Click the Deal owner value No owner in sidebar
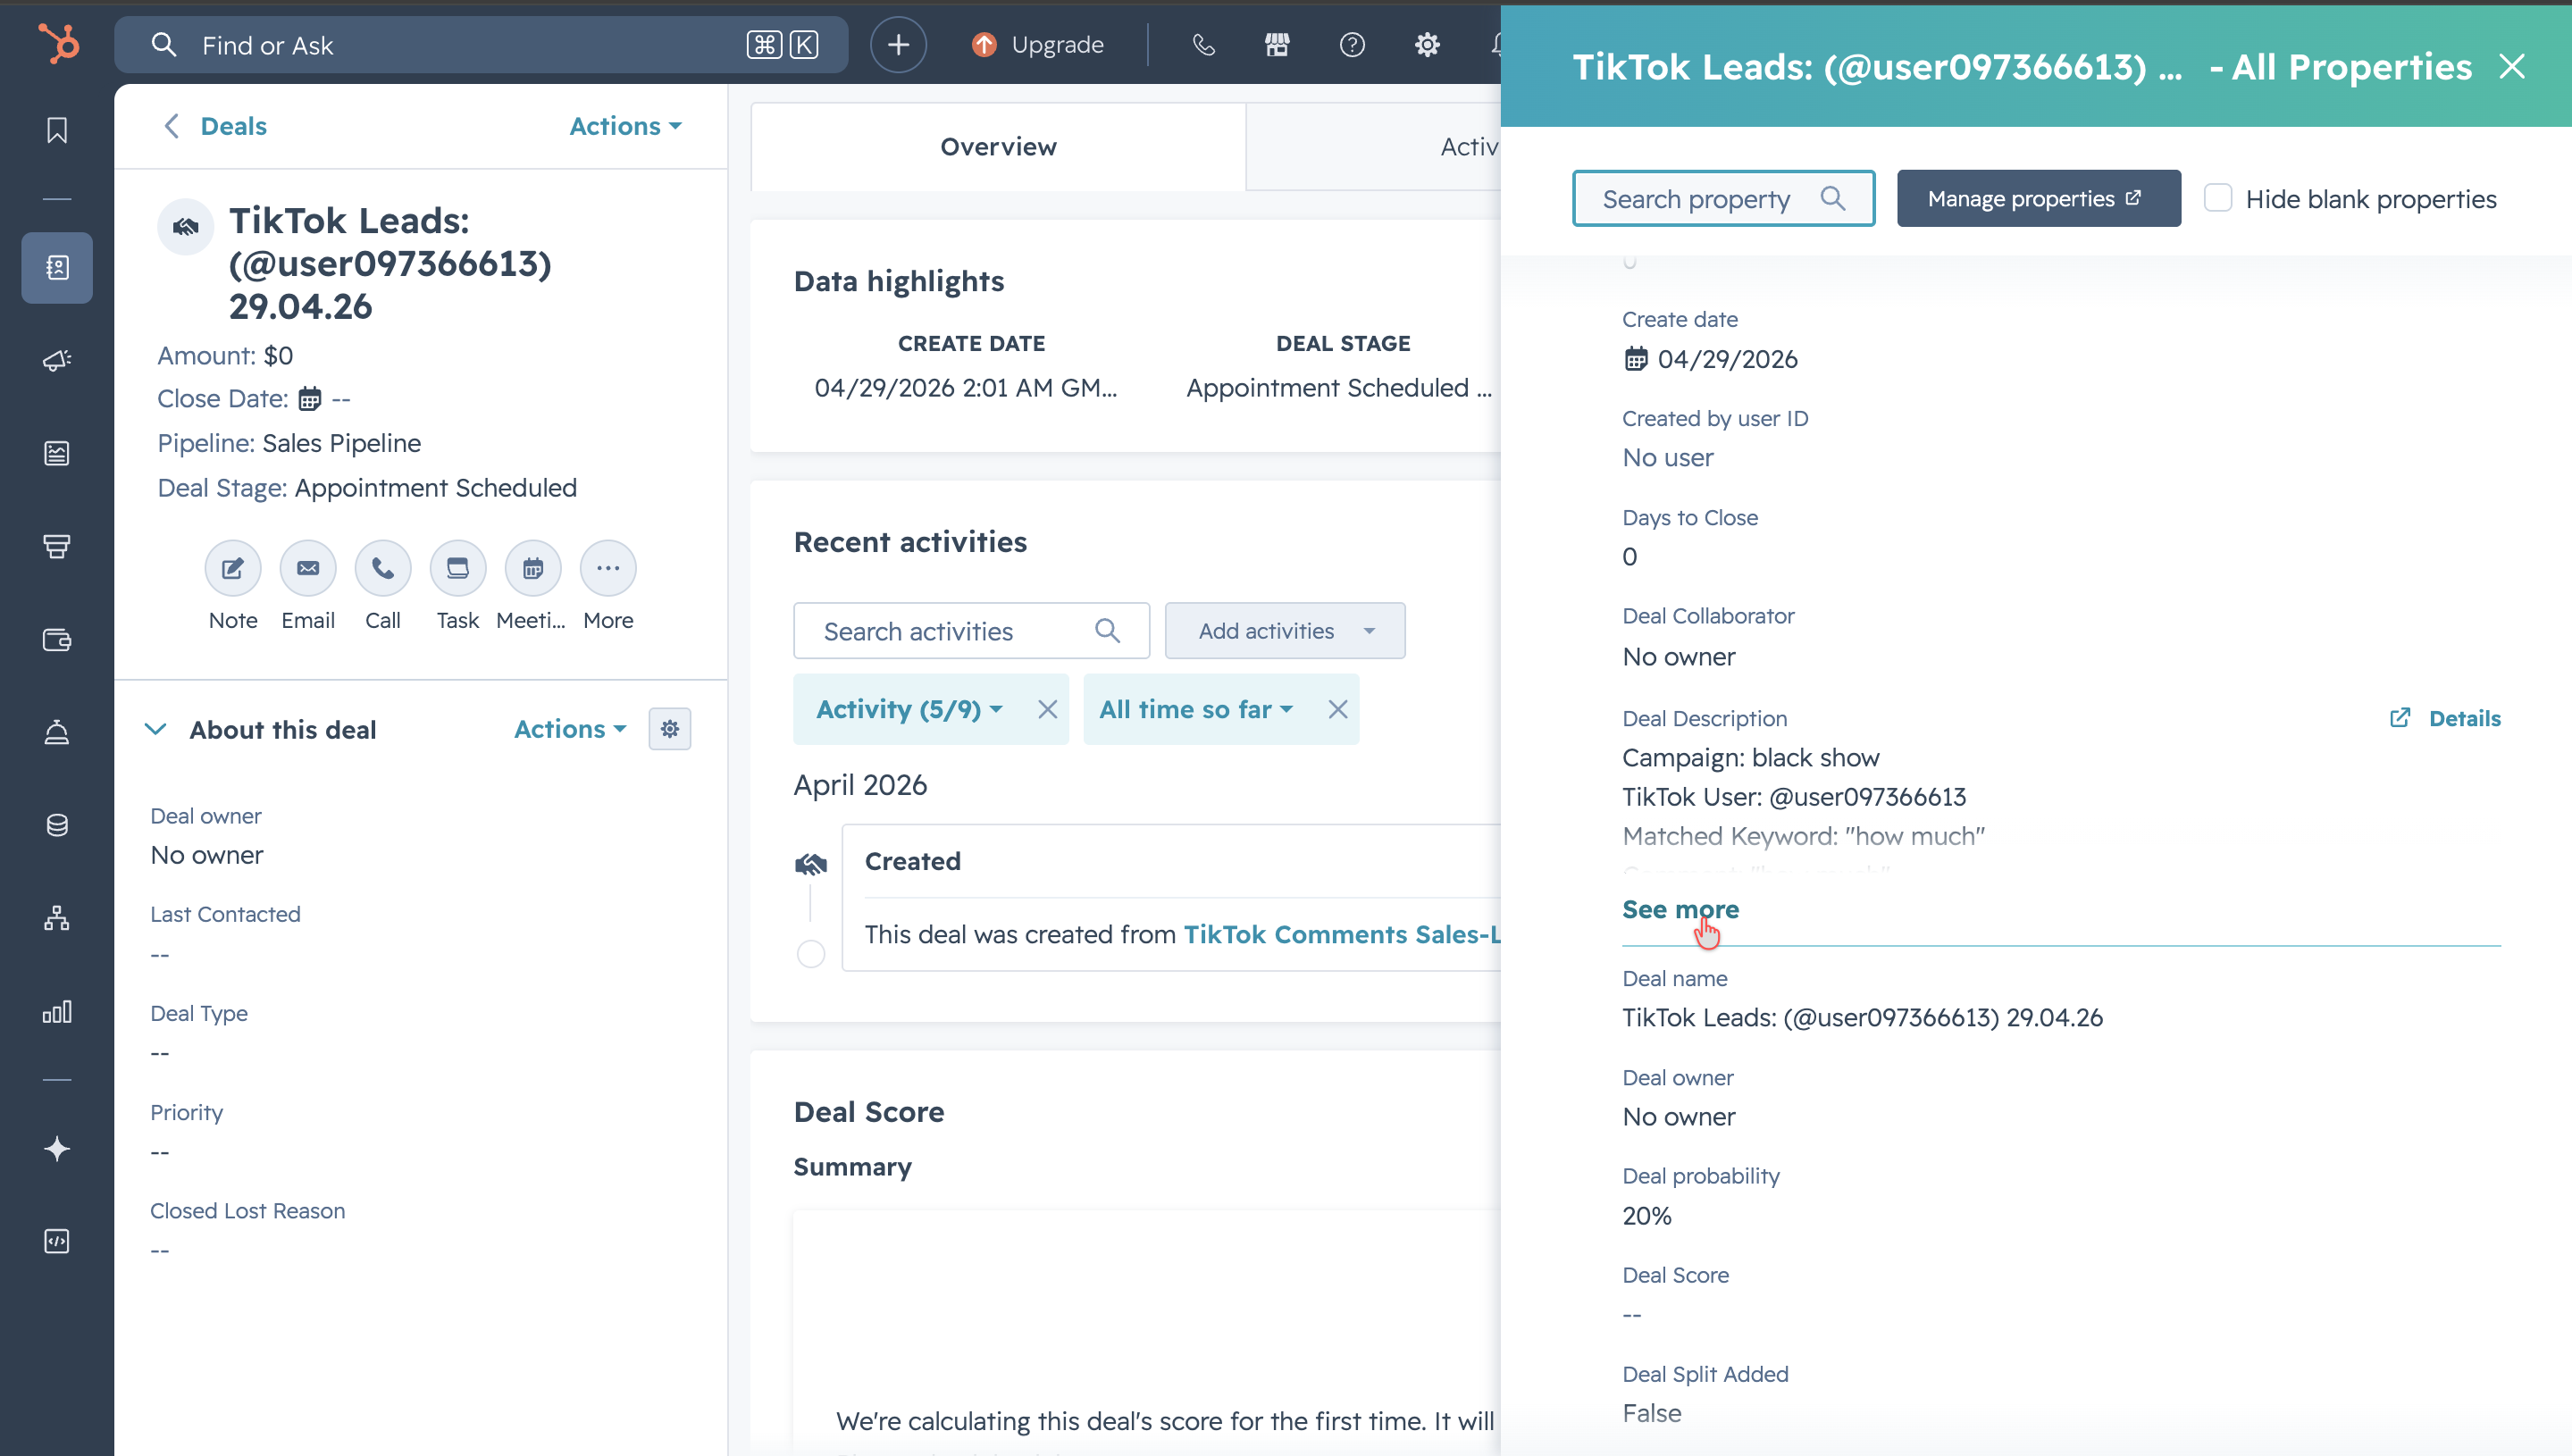Screen dimensions: 2572x1456 207,855
